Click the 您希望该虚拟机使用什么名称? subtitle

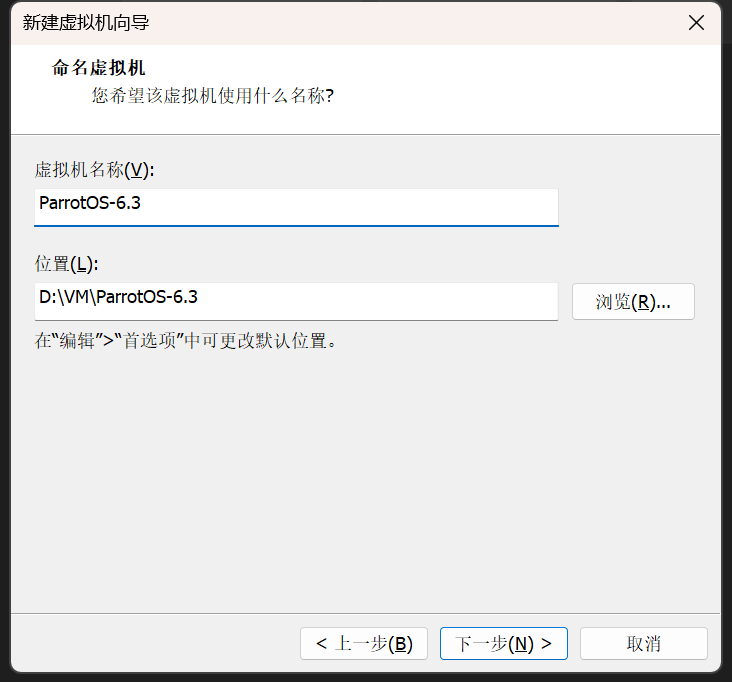tap(213, 96)
